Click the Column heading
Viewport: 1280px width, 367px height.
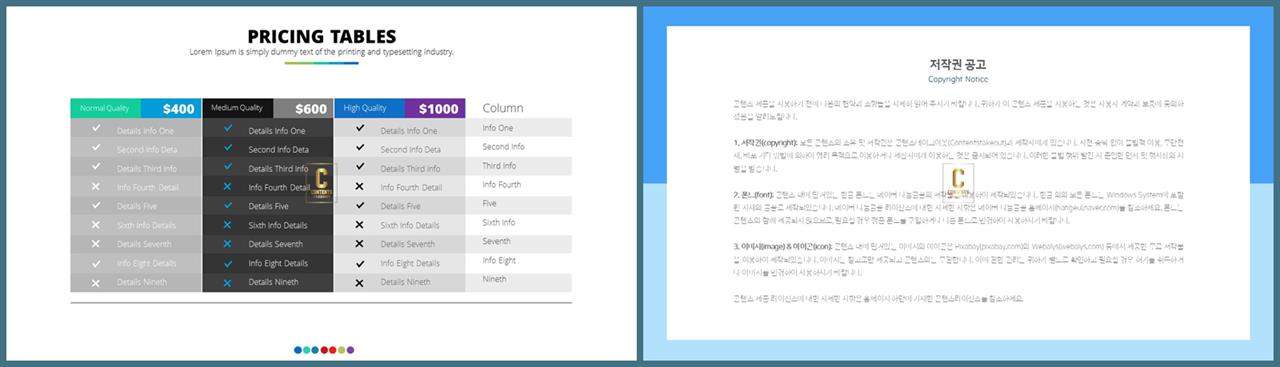tap(503, 108)
